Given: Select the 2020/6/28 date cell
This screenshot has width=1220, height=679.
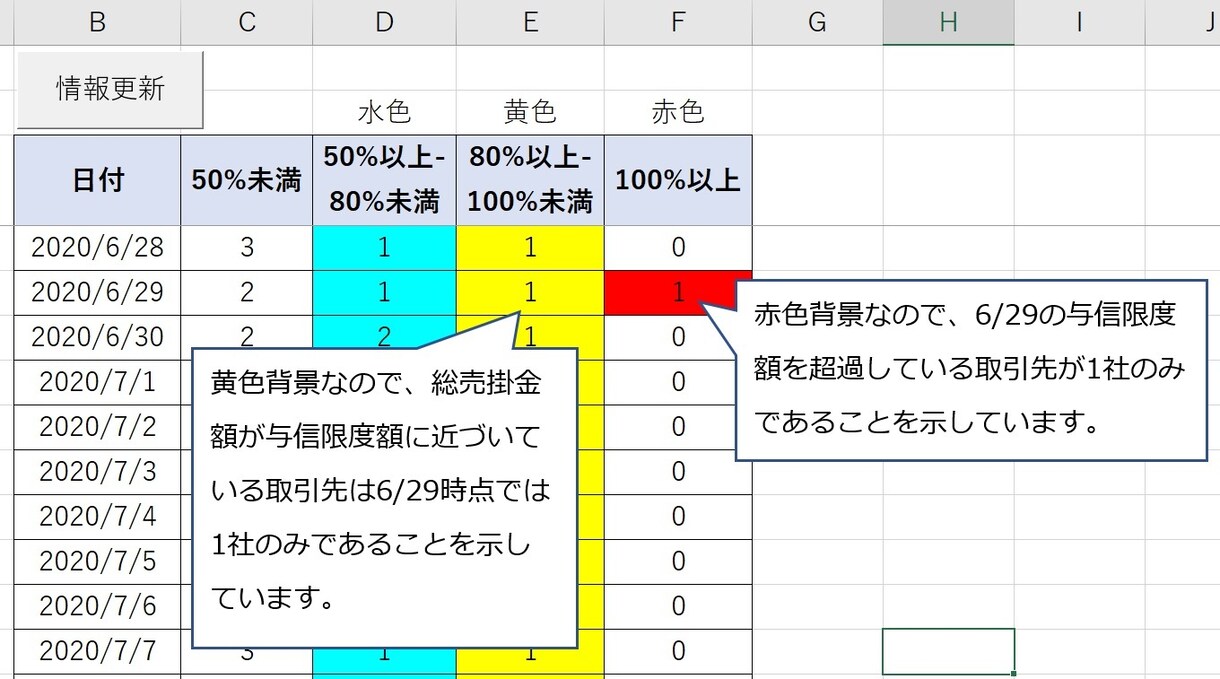Looking at the screenshot, I should tap(97, 248).
